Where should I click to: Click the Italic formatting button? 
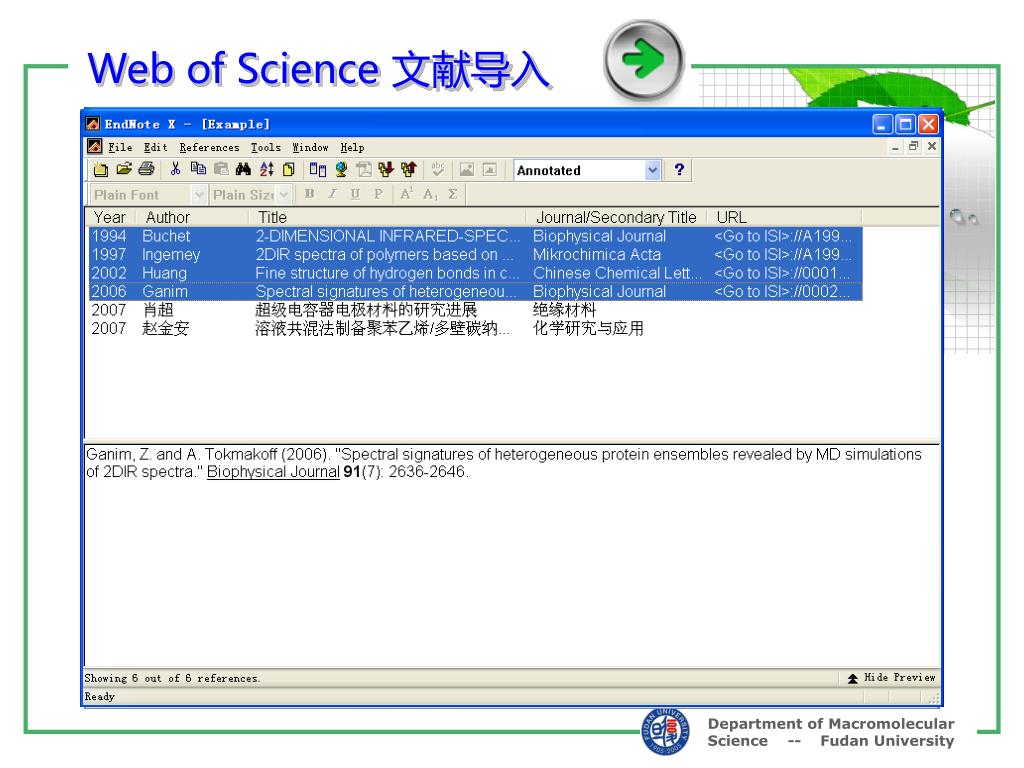click(332, 194)
